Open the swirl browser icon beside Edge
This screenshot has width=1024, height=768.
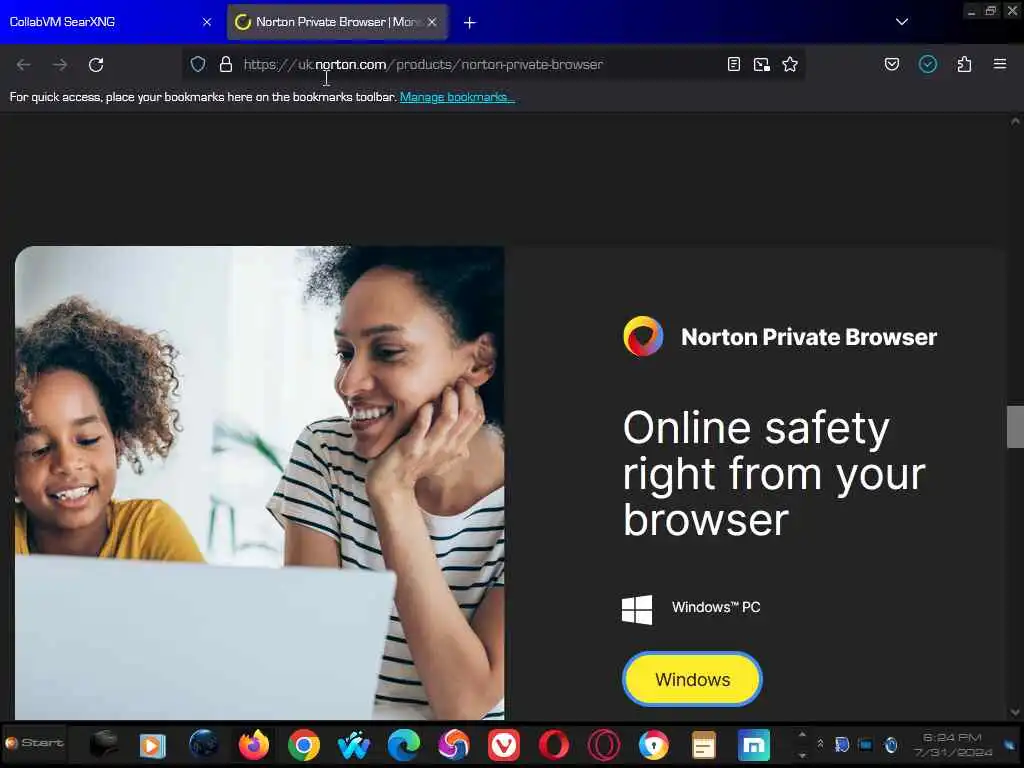tap(454, 745)
